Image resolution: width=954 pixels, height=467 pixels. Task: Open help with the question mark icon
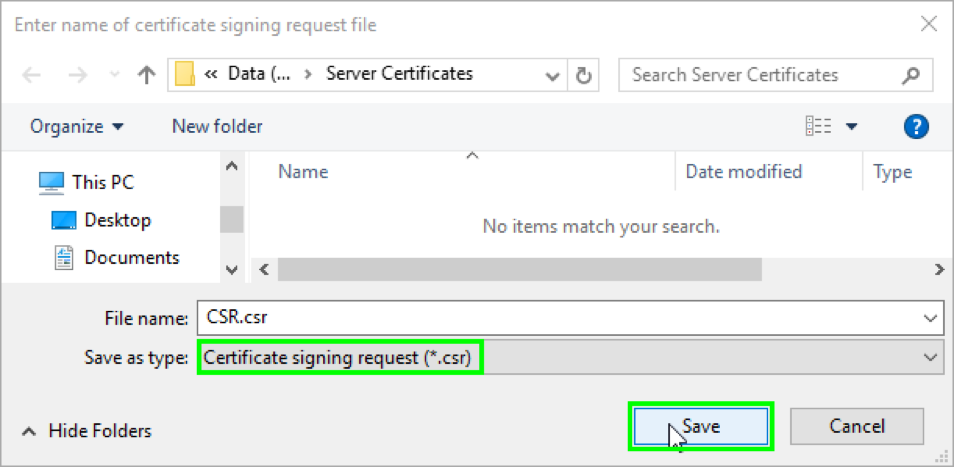pyautogui.click(x=916, y=127)
